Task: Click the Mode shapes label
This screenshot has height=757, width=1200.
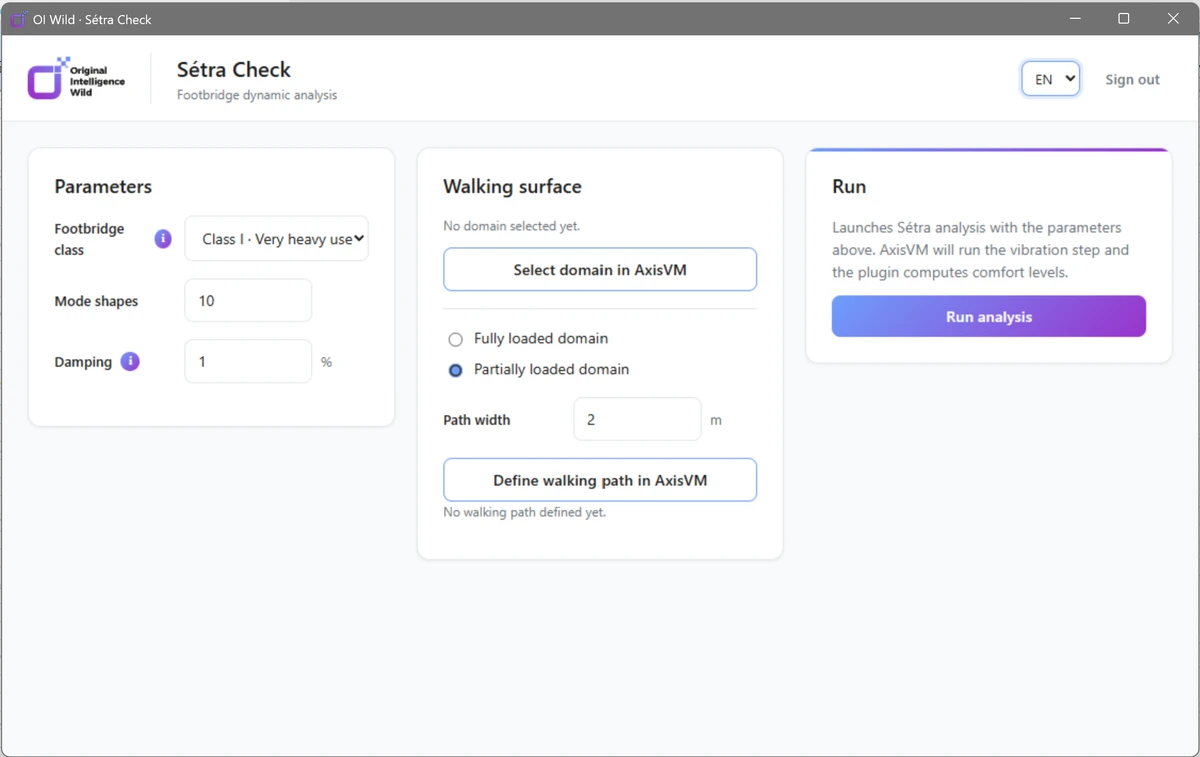Action: pyautogui.click(x=96, y=301)
